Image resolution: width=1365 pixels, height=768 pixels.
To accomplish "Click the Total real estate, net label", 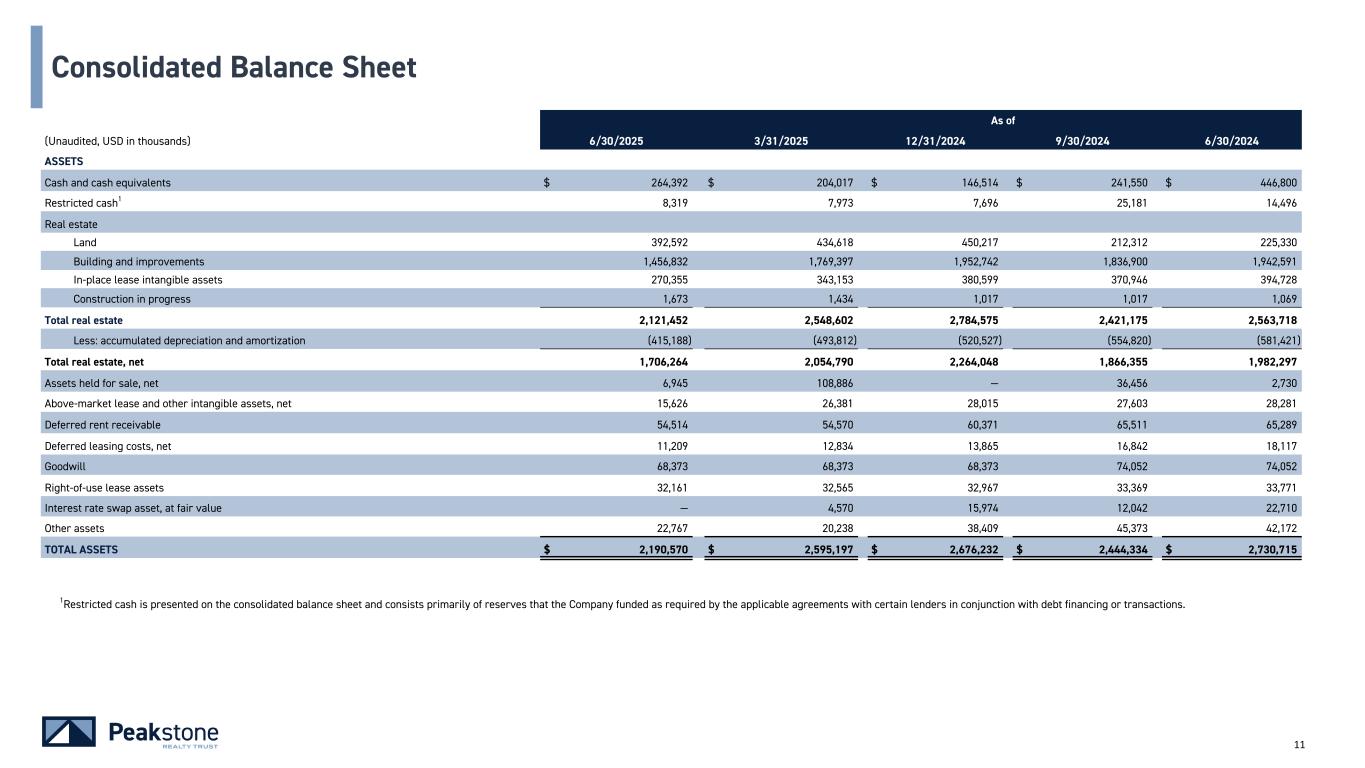I will pyautogui.click(x=95, y=360).
